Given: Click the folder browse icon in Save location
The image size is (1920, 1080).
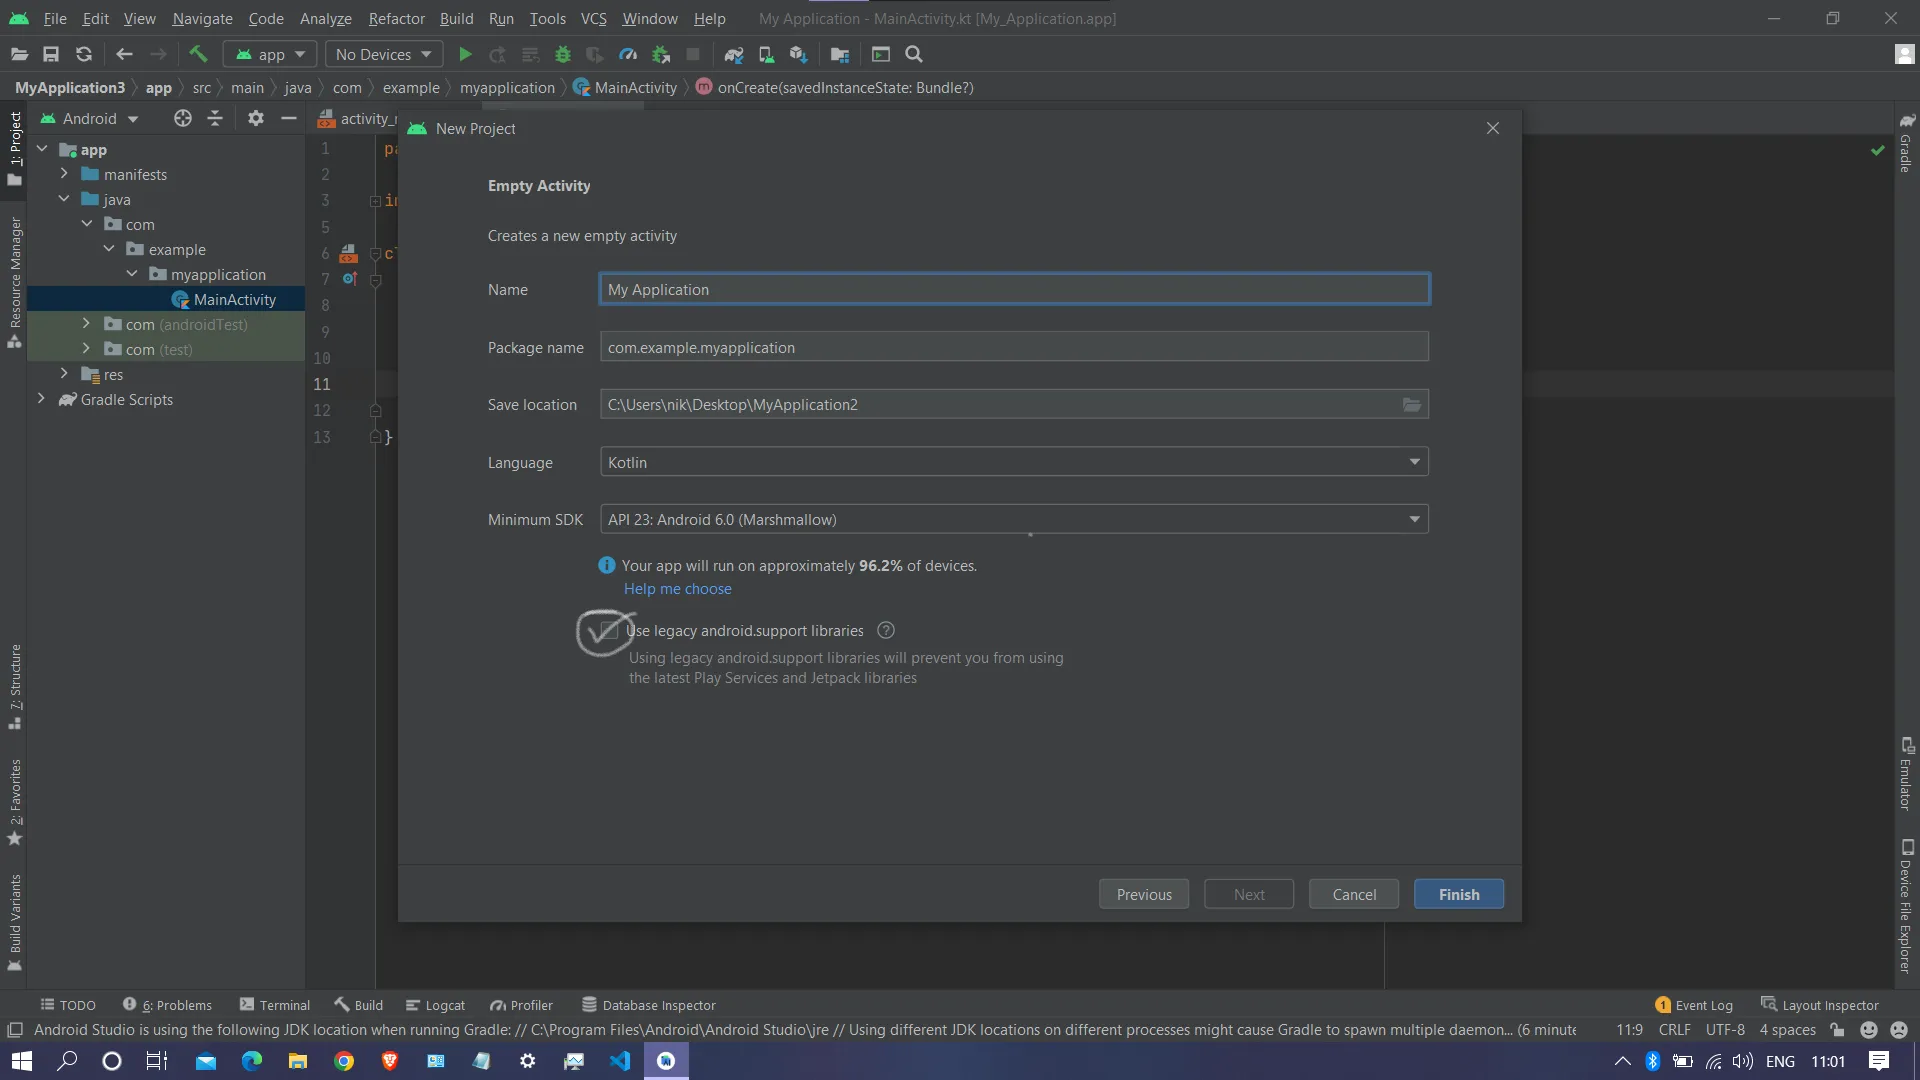Looking at the screenshot, I should [1411, 405].
